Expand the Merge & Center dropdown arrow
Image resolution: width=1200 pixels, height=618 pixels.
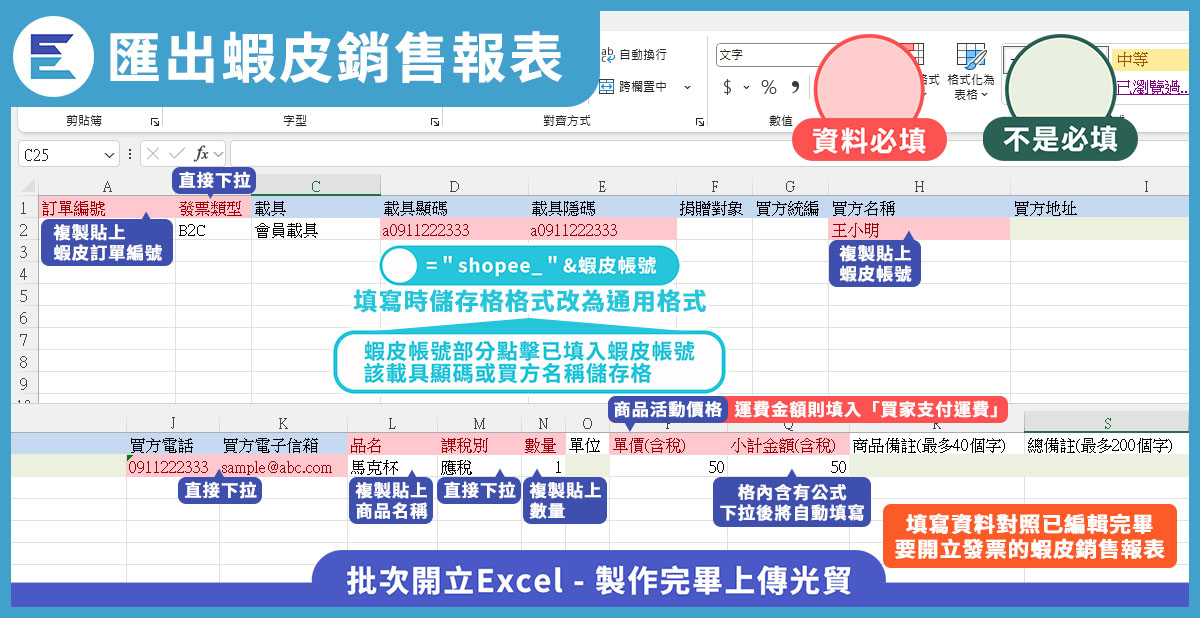click(687, 87)
